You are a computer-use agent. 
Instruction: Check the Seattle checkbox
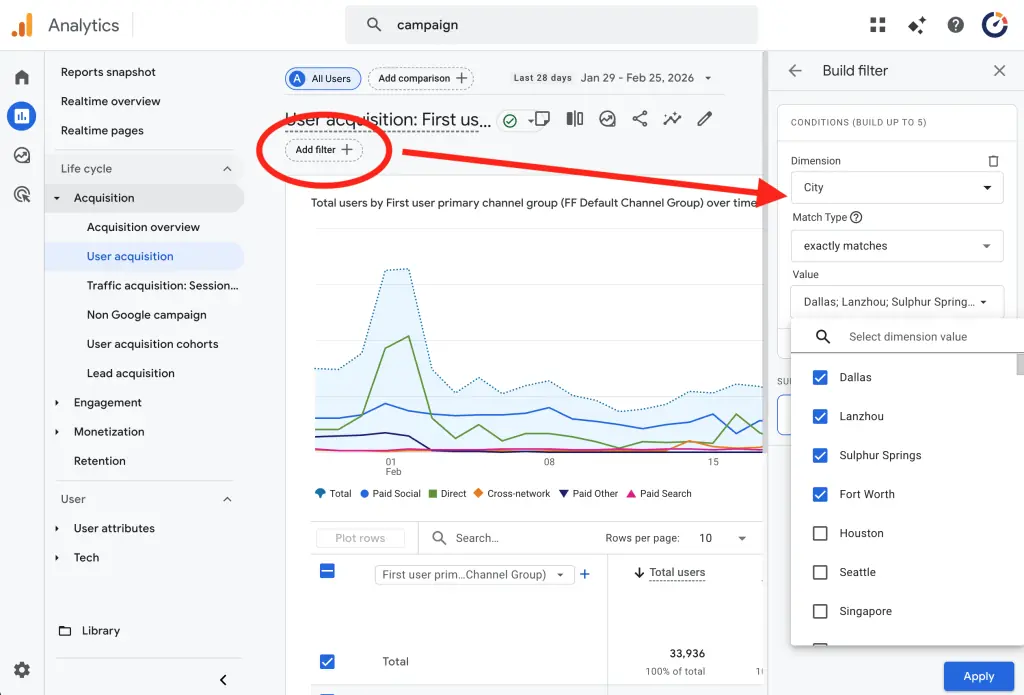coord(820,572)
